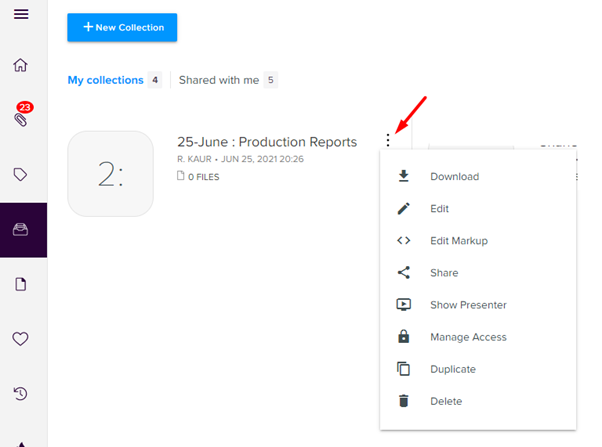Click the lock access icon
This screenshot has width=602, height=447.
coord(404,336)
